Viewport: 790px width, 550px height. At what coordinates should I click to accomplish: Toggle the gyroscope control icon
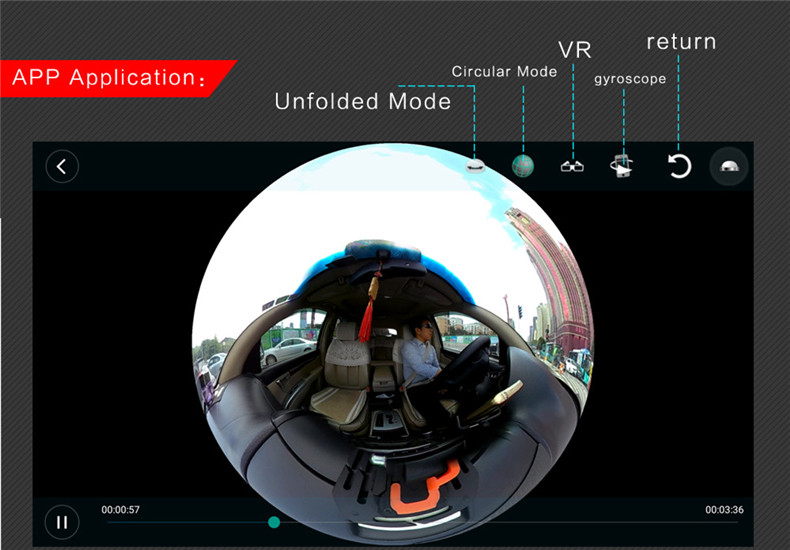point(622,166)
